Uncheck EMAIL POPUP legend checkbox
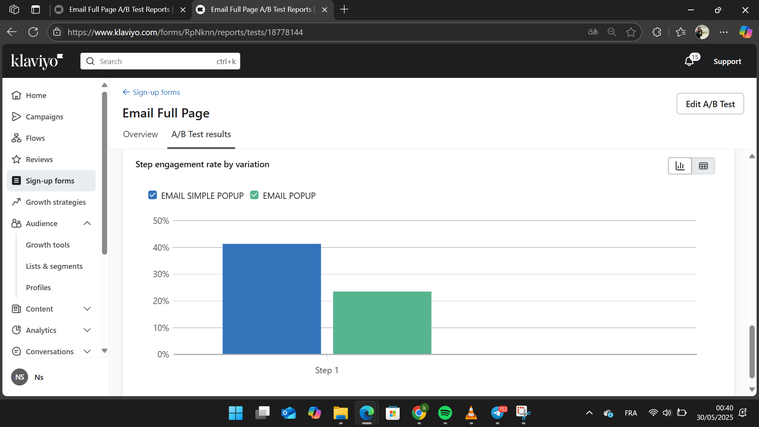Viewport: 759px width, 427px height. coord(255,196)
